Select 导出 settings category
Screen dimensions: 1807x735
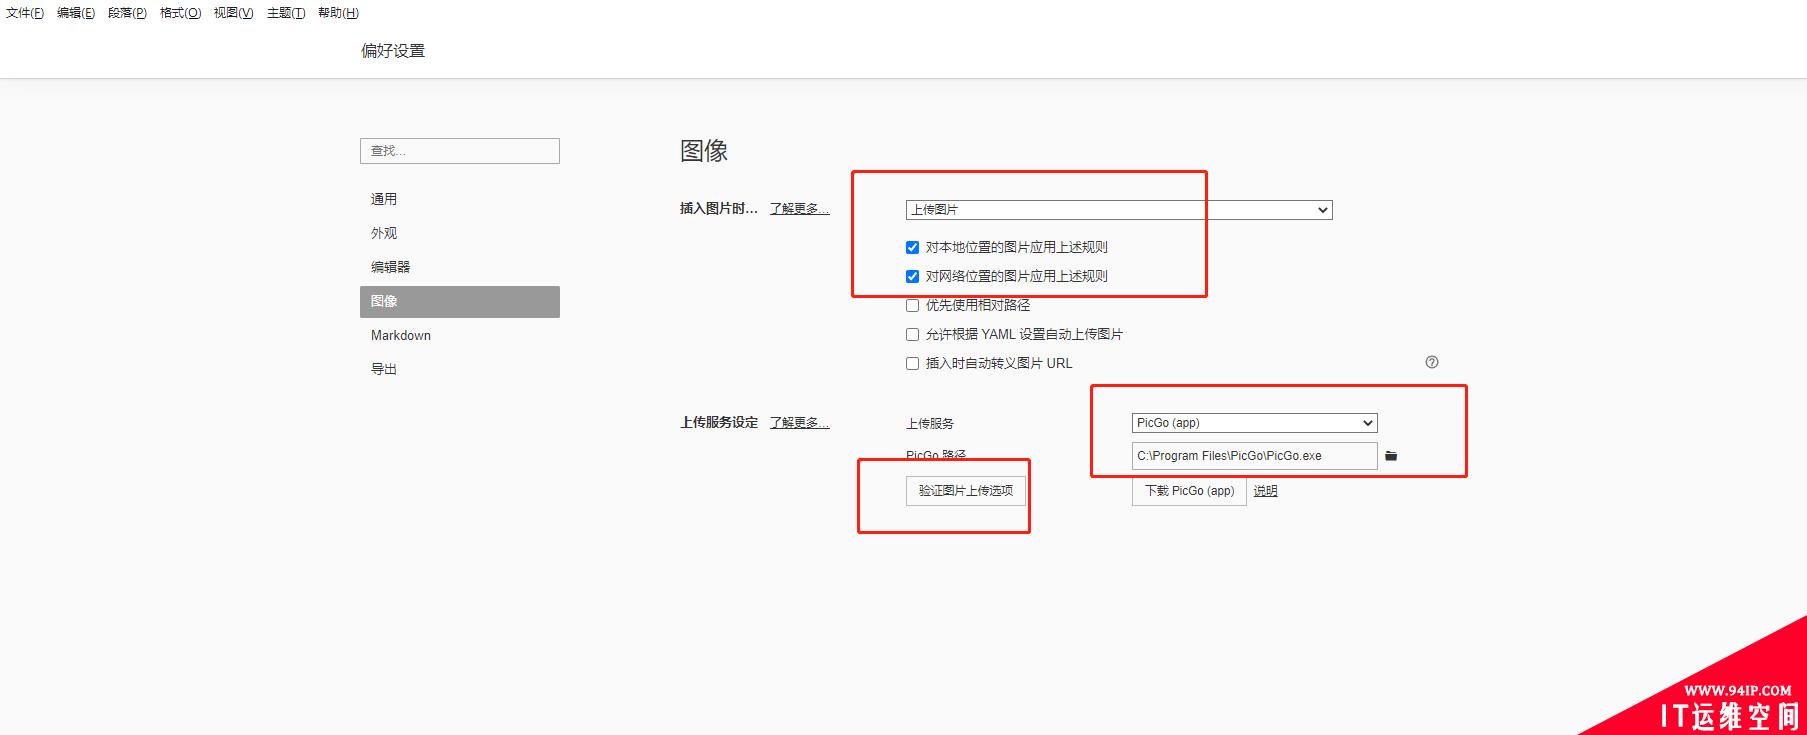tap(460, 369)
